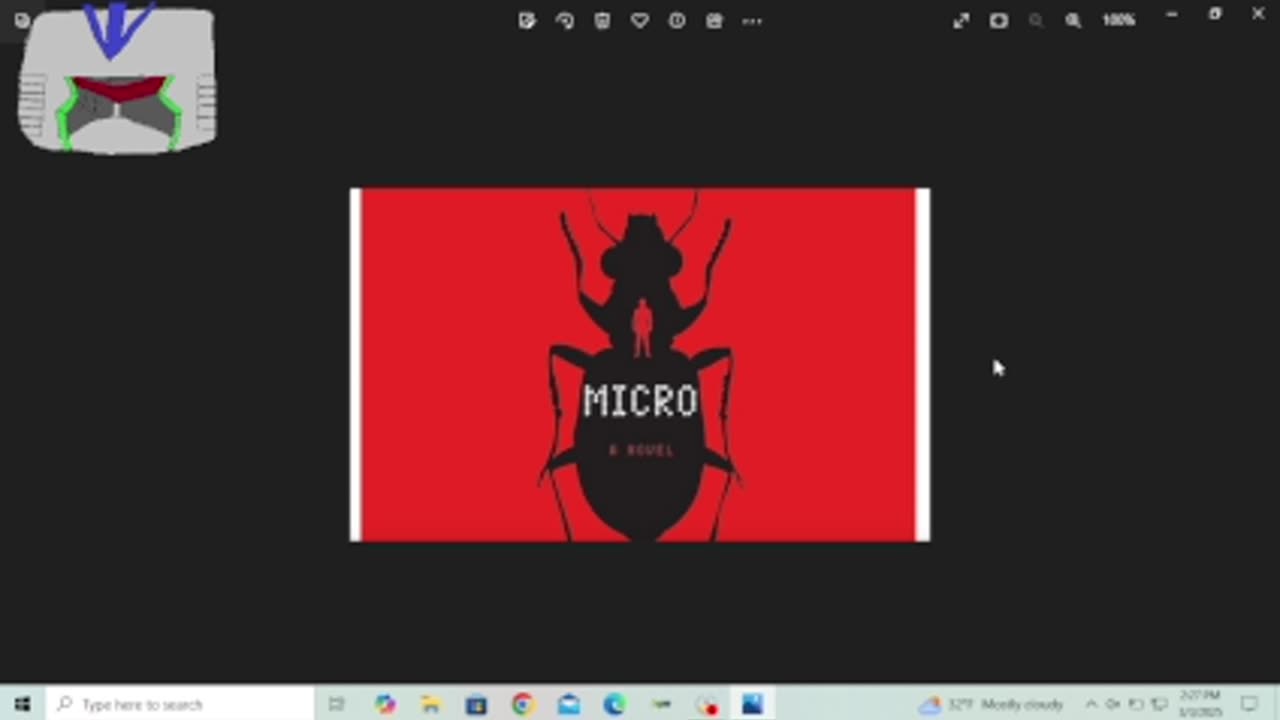Launch Microsoft Edge from the taskbar
Screen dimensions: 1280x720
614,704
